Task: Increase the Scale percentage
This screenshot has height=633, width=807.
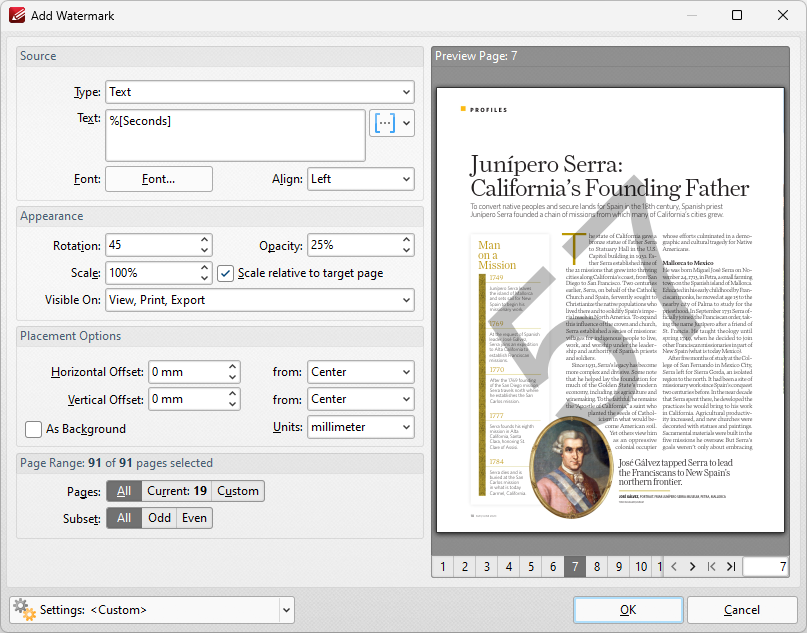Action: [x=204, y=267]
